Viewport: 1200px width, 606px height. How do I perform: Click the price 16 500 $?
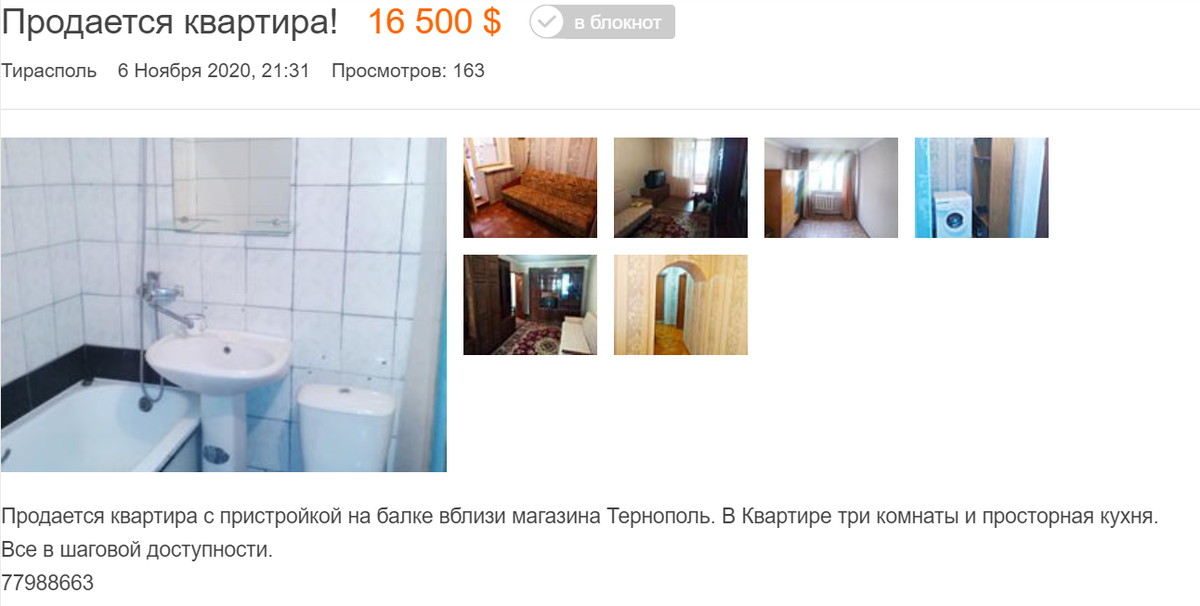(x=435, y=22)
